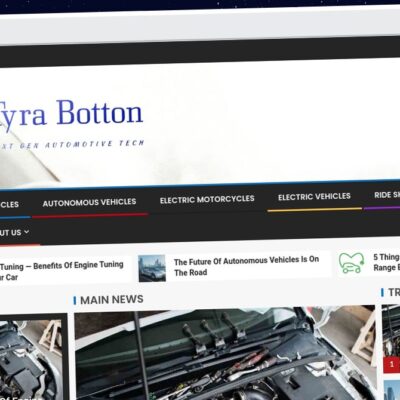Open the 5 Things range article link
The image size is (400, 400).
click(386, 262)
